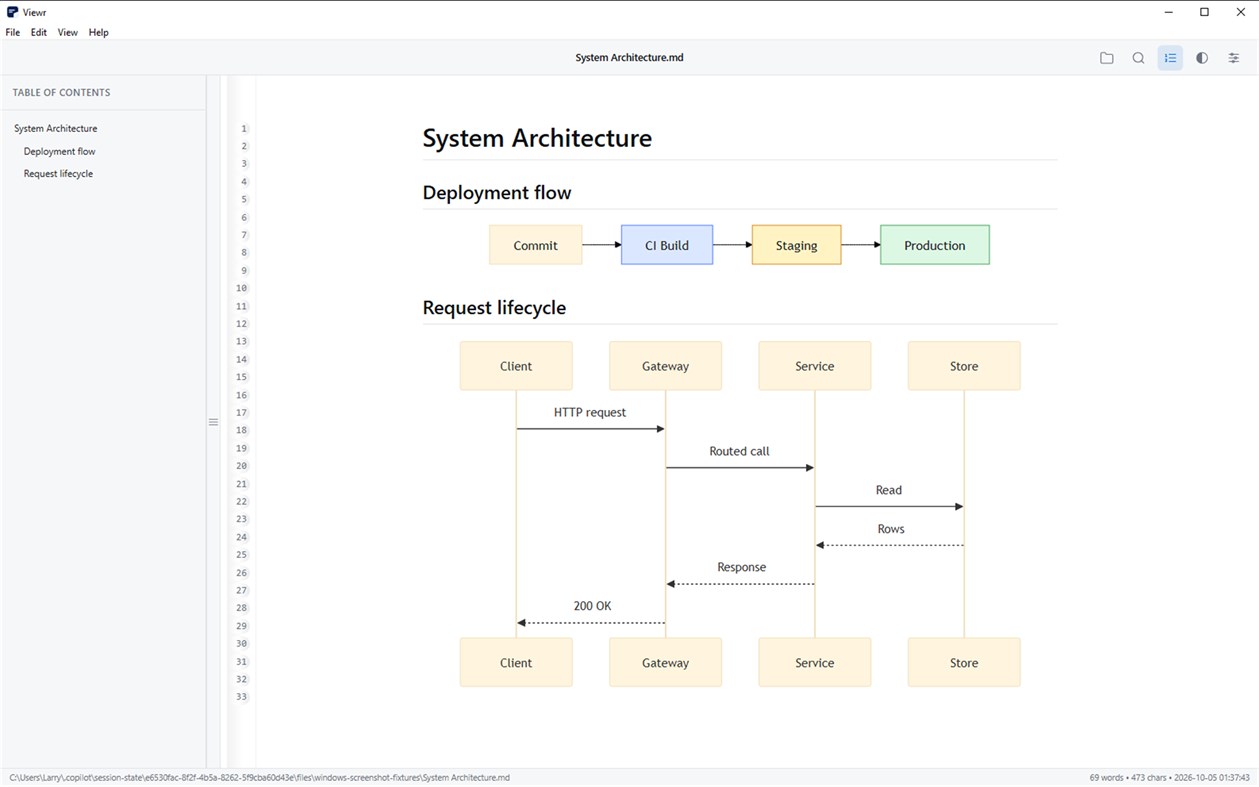Navigate to Request lifecycle in table of contents
Viewport: 1259px width, 787px height.
pyautogui.click(x=58, y=174)
